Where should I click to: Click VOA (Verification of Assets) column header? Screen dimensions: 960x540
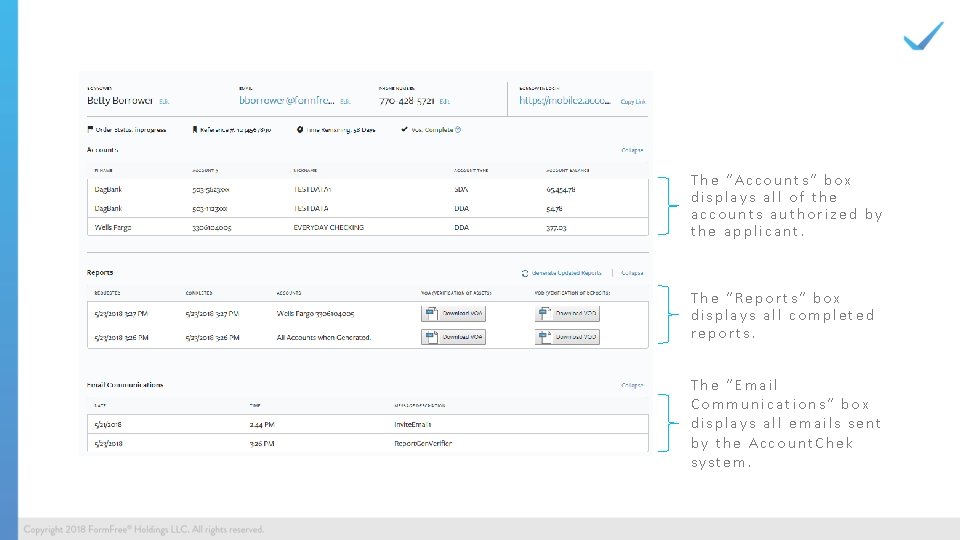click(456, 293)
